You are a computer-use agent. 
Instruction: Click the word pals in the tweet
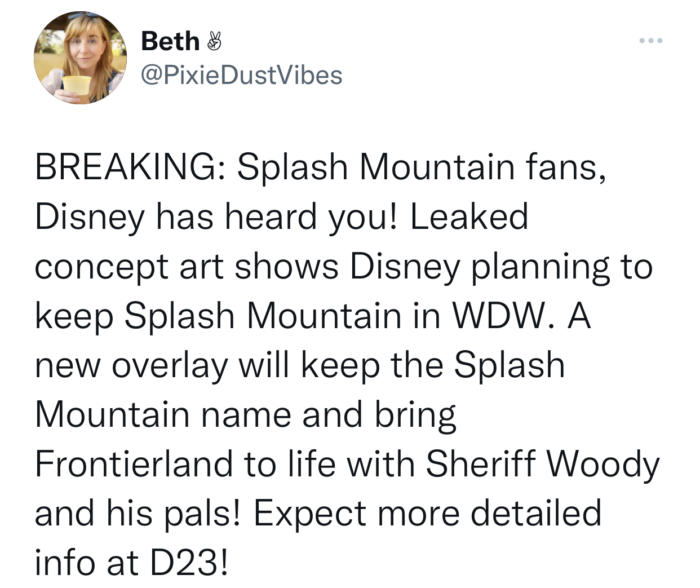click(202, 513)
